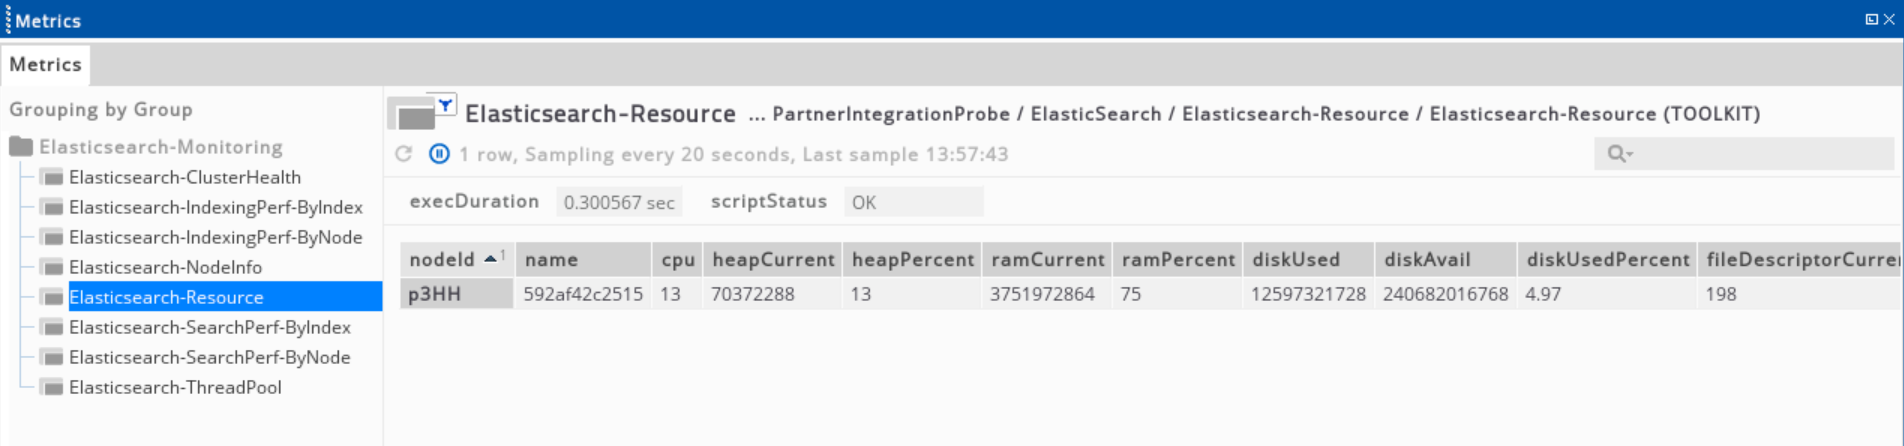Select the Elasticsearch-ClusterHealth dataview
This screenshot has width=1904, height=446.
[x=184, y=177]
